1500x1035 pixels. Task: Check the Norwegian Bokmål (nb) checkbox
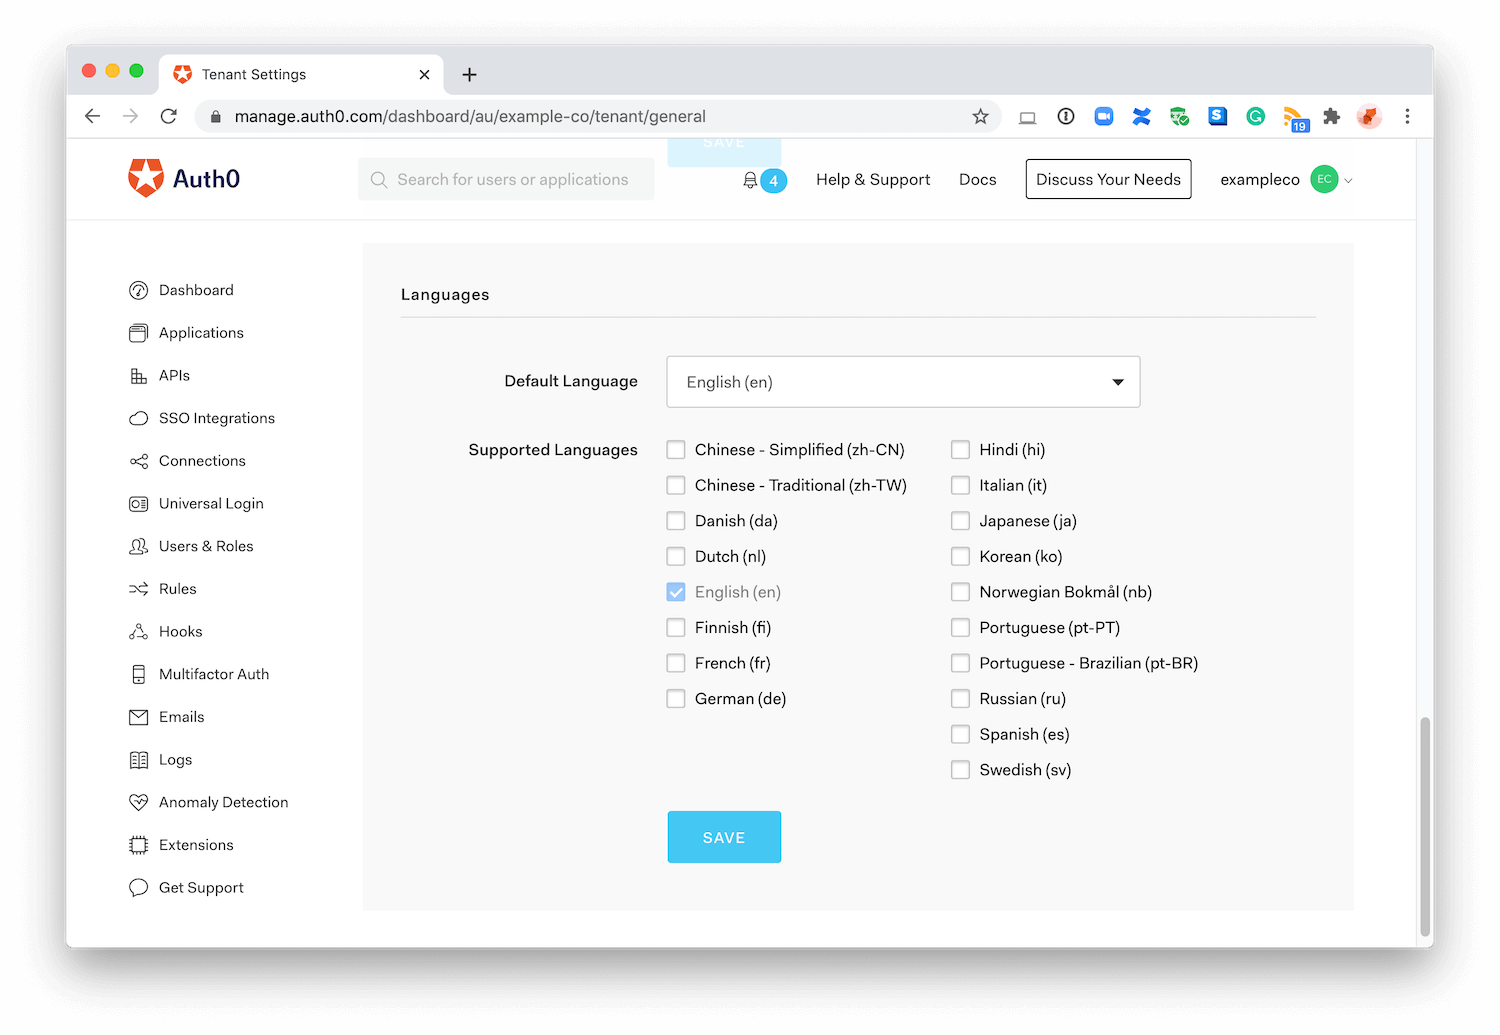coord(960,592)
